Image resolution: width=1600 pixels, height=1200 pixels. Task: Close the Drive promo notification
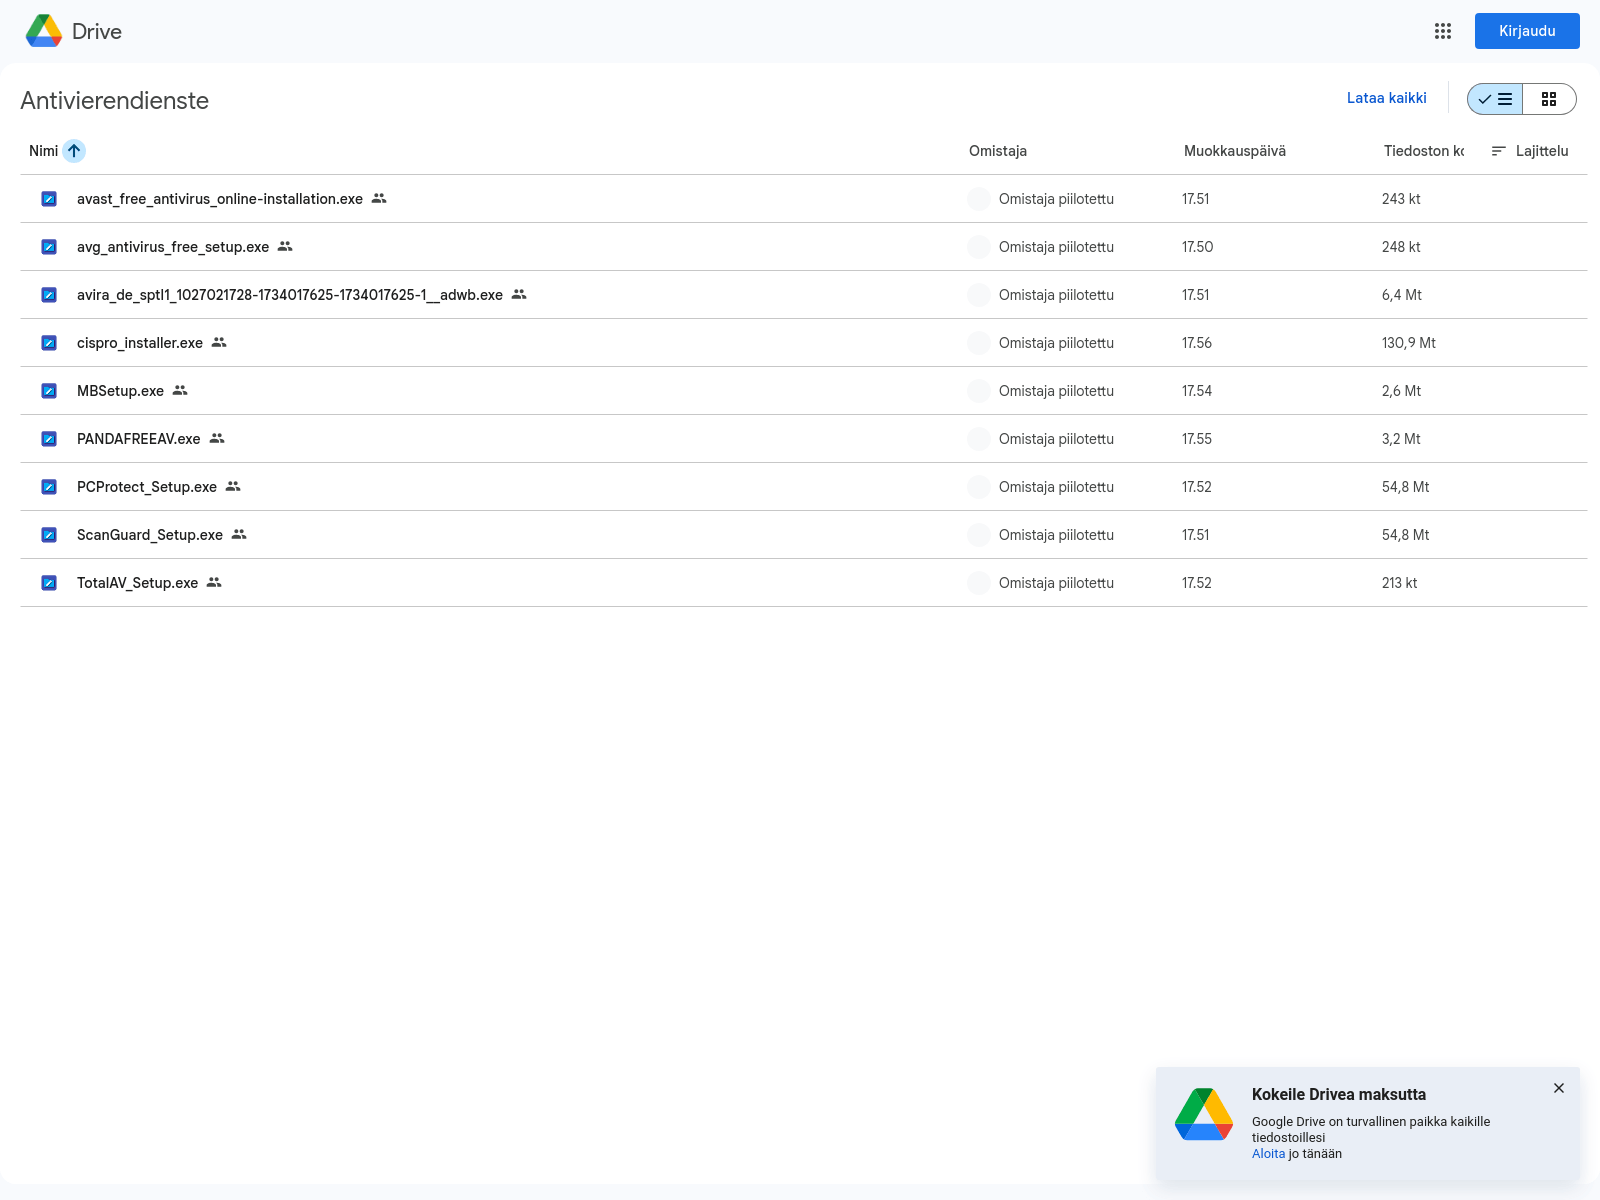click(x=1558, y=1088)
